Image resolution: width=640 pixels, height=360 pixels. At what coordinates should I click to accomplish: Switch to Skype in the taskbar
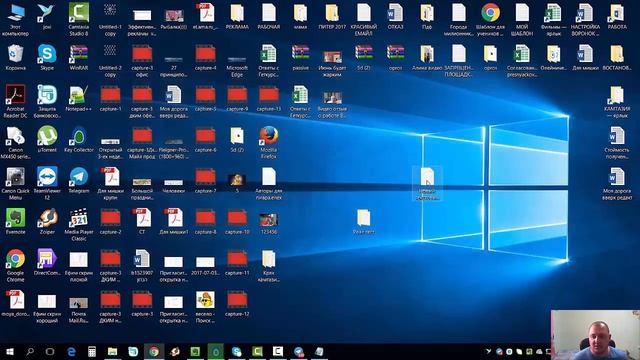click(x=237, y=352)
